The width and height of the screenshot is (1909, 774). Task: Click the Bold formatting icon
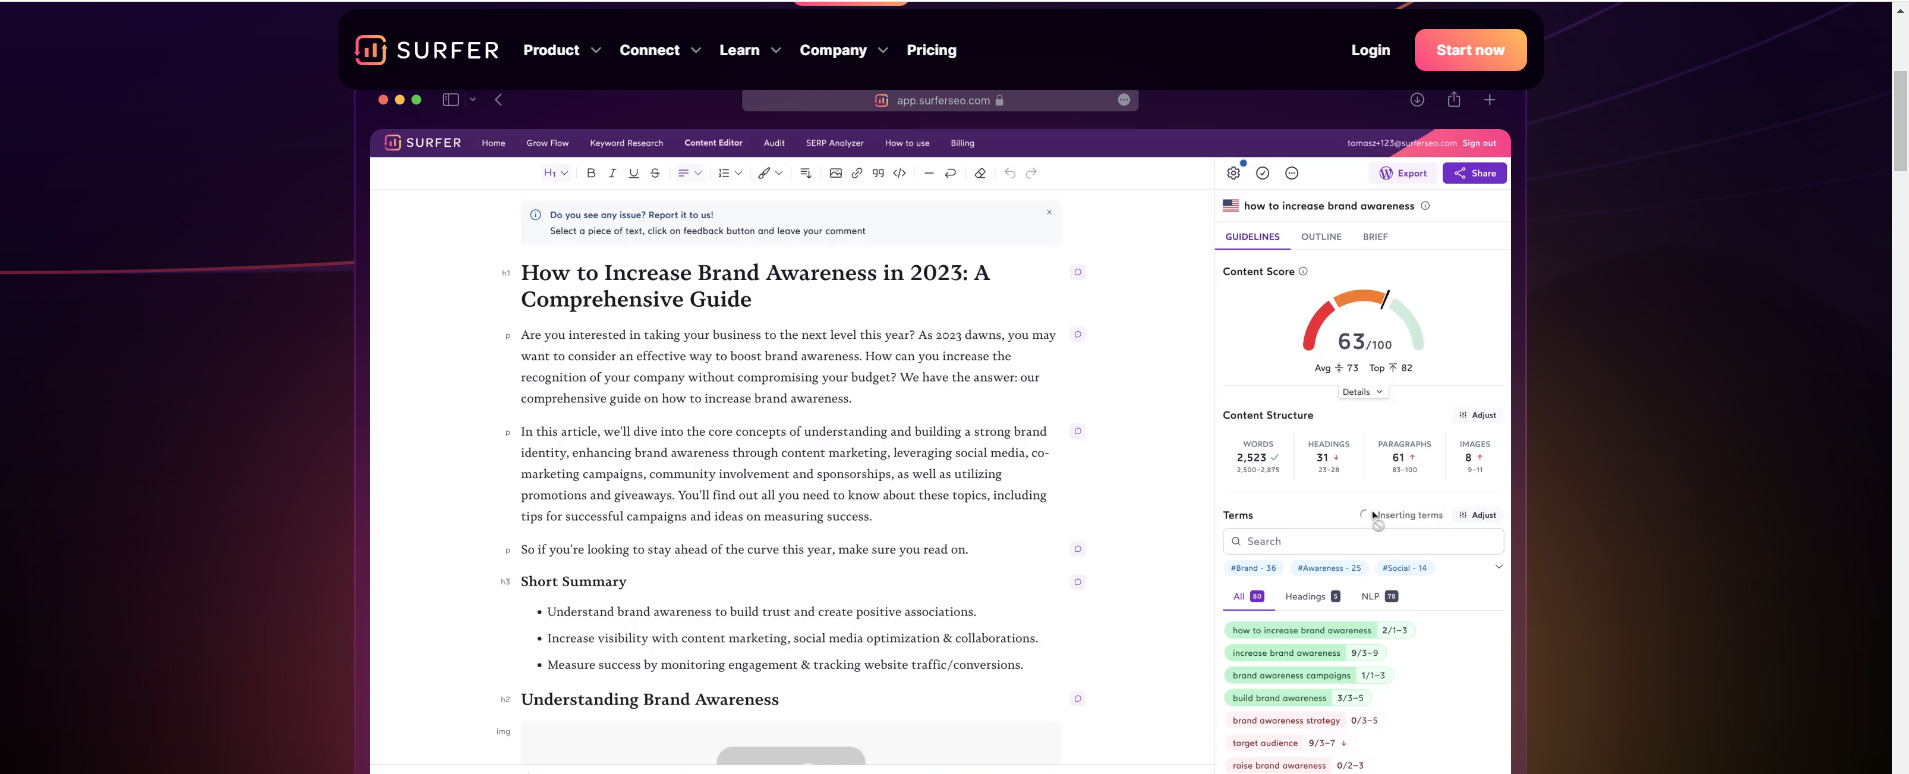[x=591, y=173]
